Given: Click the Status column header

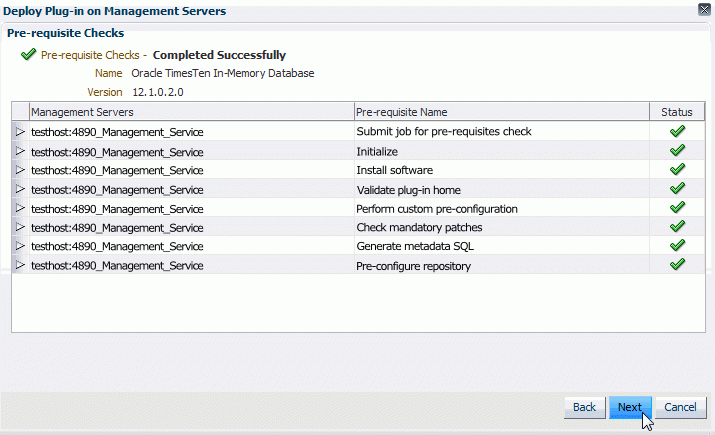Looking at the screenshot, I should click(677, 112).
